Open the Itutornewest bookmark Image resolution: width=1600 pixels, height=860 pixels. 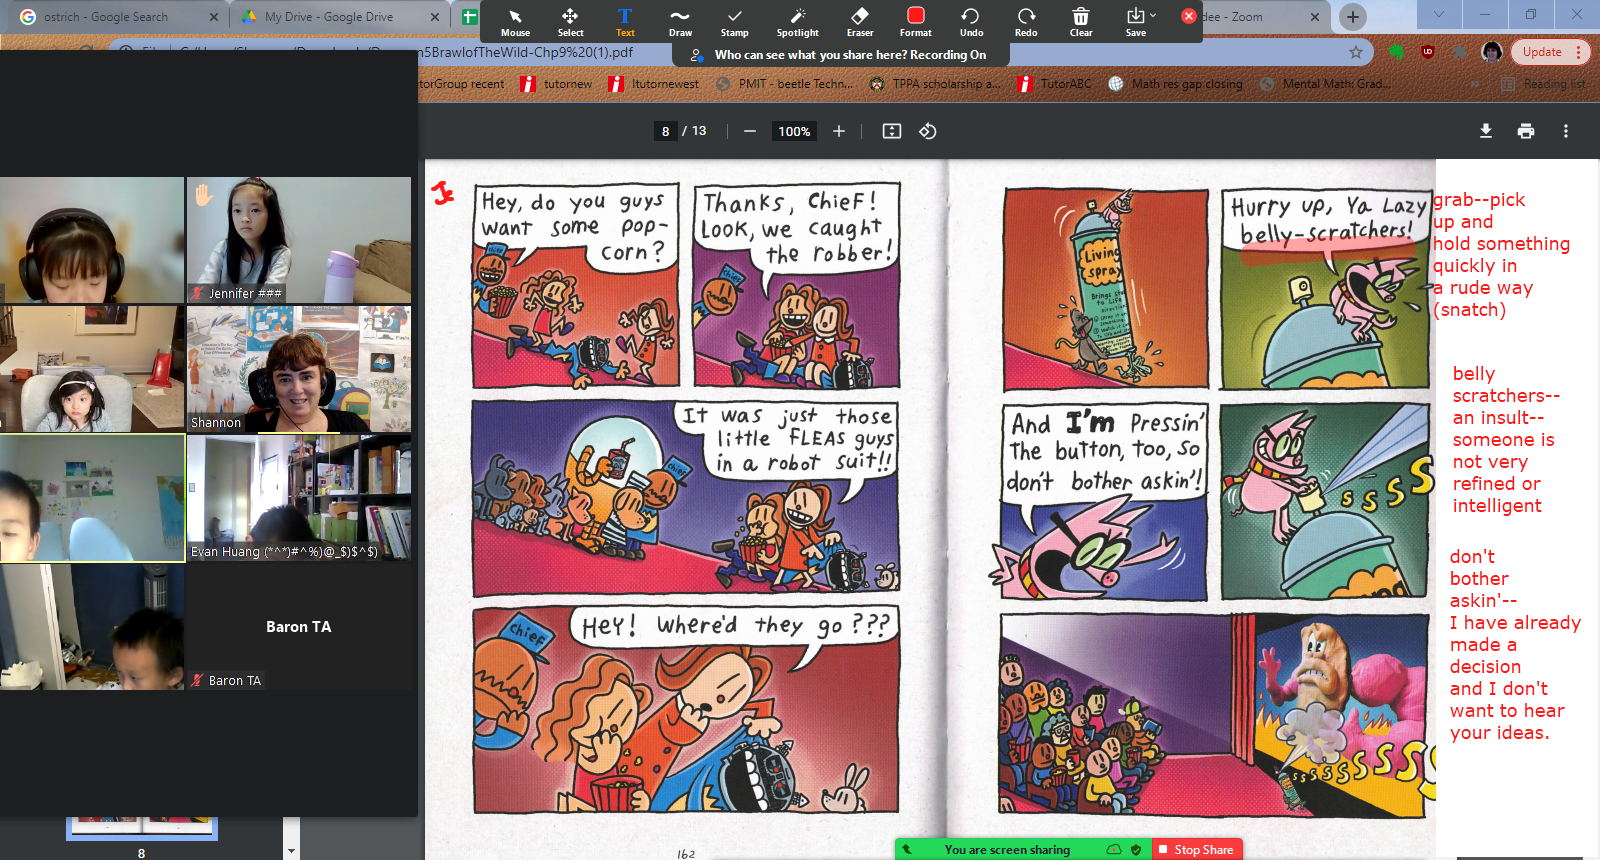point(654,84)
